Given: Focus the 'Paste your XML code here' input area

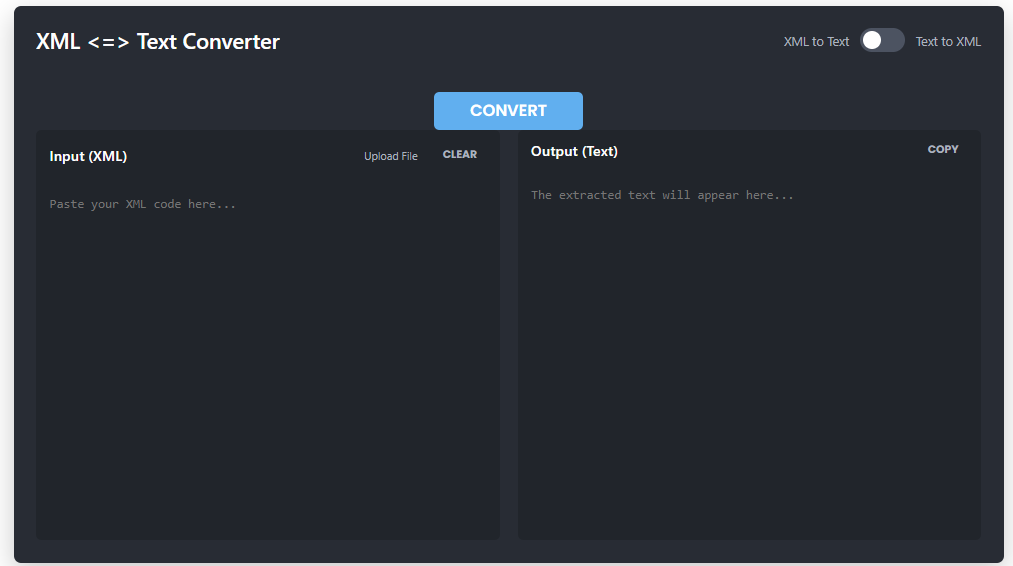Looking at the screenshot, I should 267,359.
